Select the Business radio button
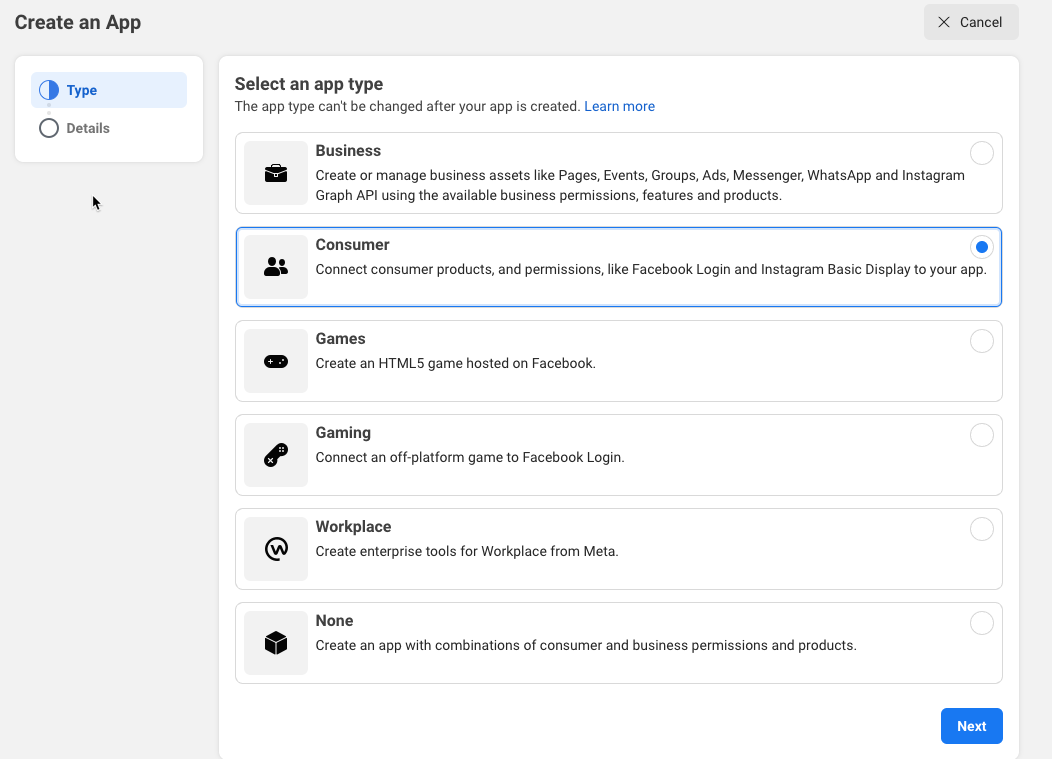 [982, 153]
